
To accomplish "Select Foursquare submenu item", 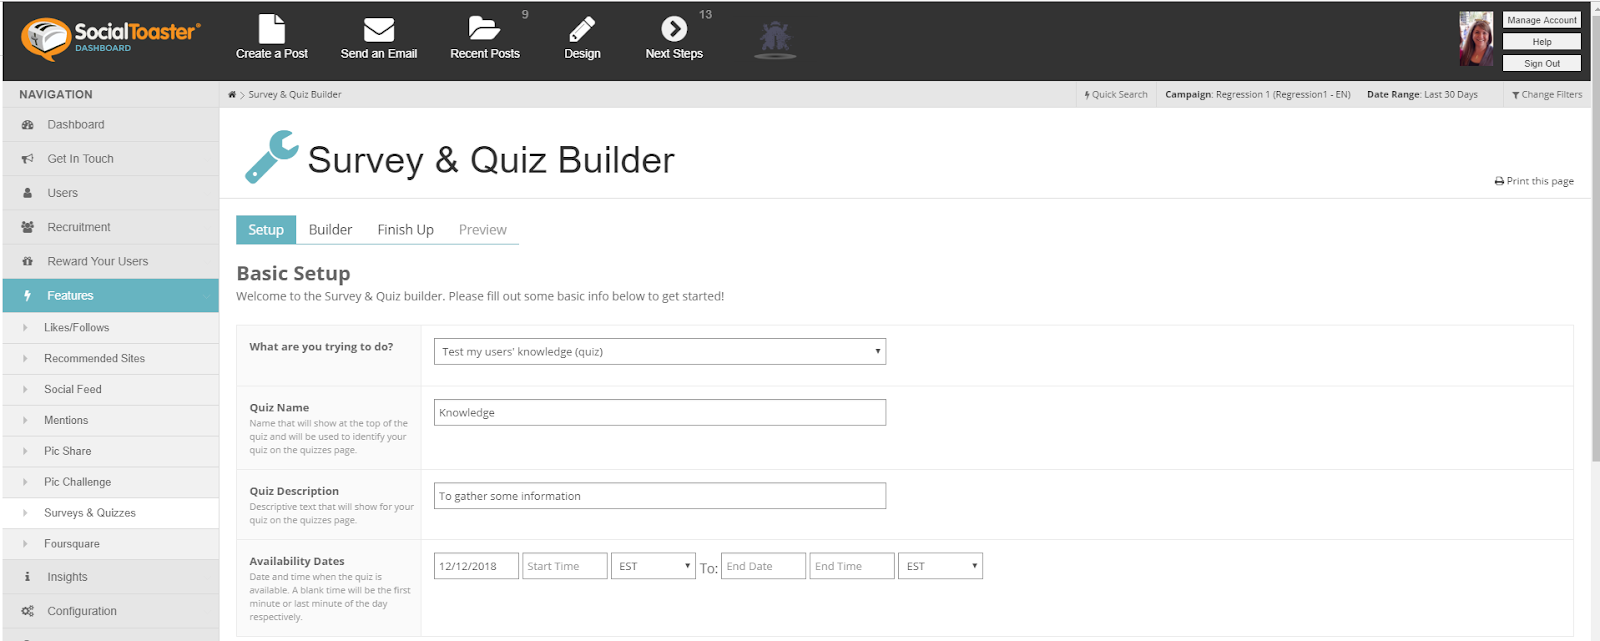I will (111, 544).
